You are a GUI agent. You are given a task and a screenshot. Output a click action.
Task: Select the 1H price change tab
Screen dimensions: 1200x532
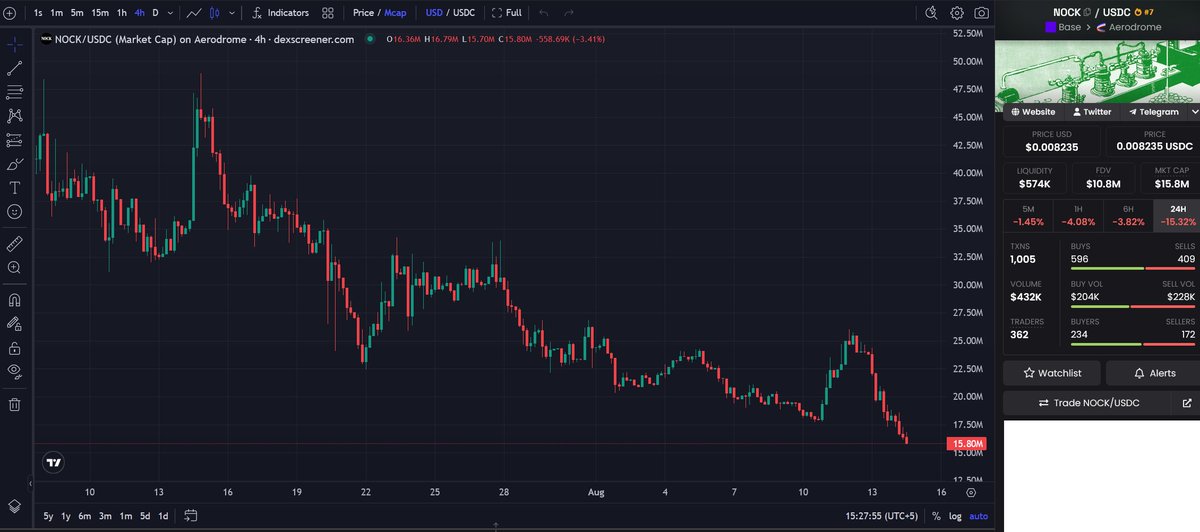pyautogui.click(x=1079, y=216)
